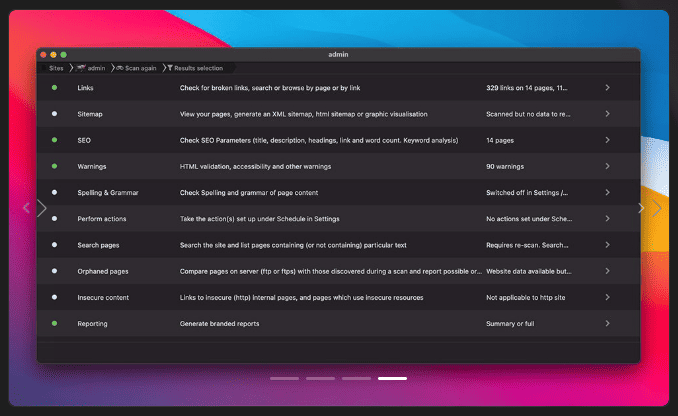Click 'Switched off in Settings' status text
Image resolution: width=678 pixels, height=416 pixels.
tap(527, 193)
